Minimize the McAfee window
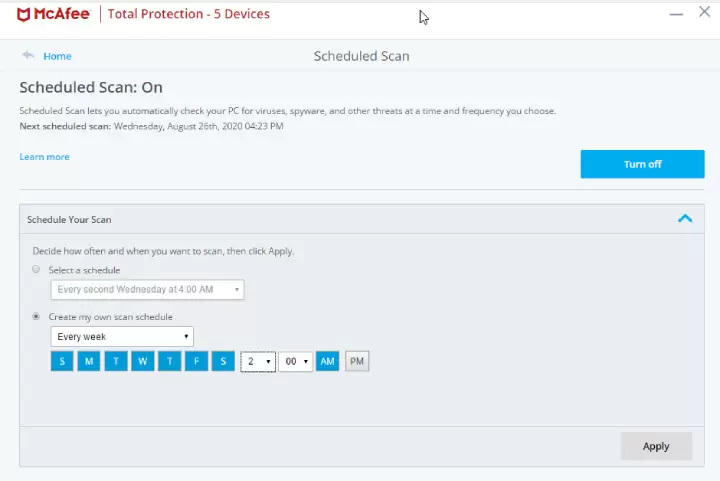720x481 pixels. tap(676, 15)
